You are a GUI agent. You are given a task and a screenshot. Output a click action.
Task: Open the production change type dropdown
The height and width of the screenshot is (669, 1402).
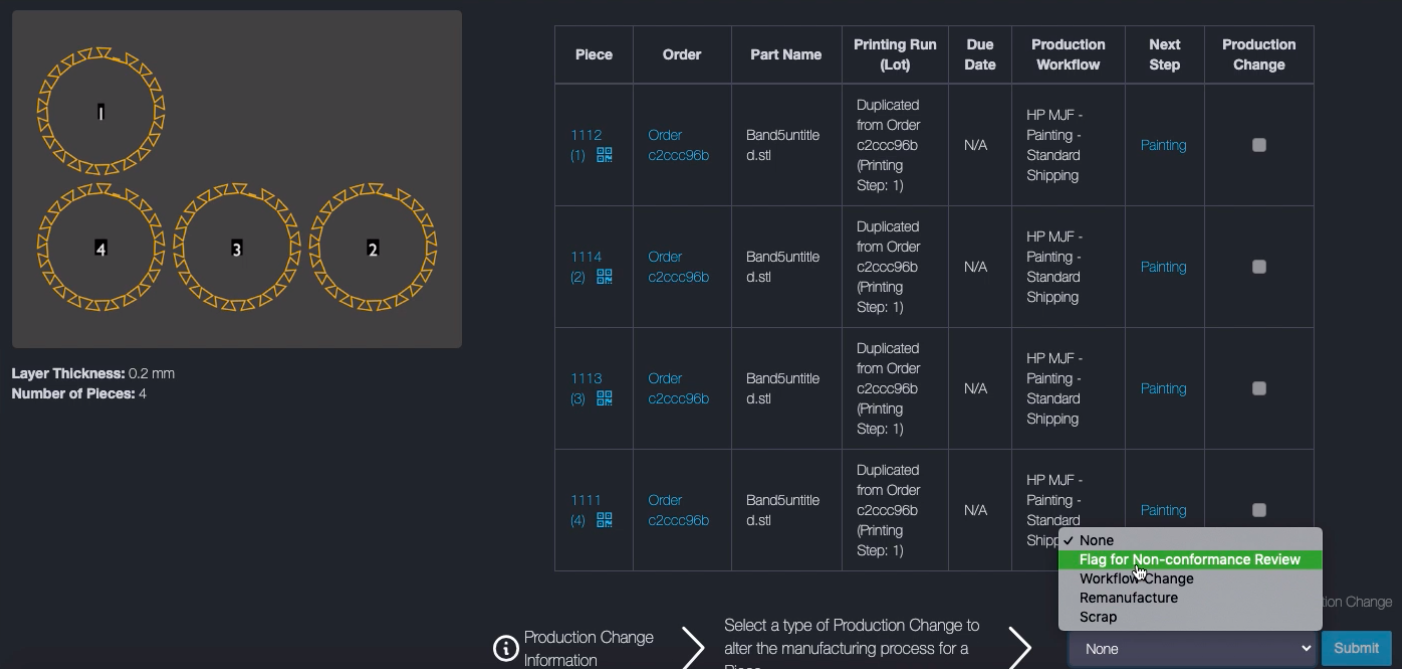(1192, 648)
